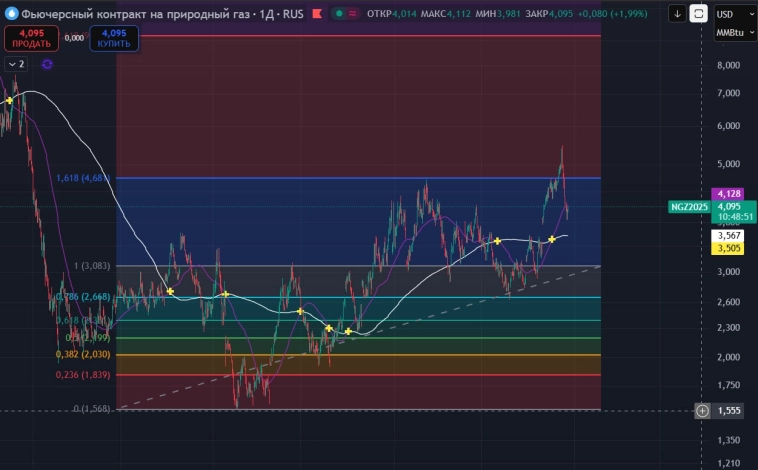Click the red flag icon beside the symbol title
This screenshot has width=758, height=470.
click(x=317, y=14)
